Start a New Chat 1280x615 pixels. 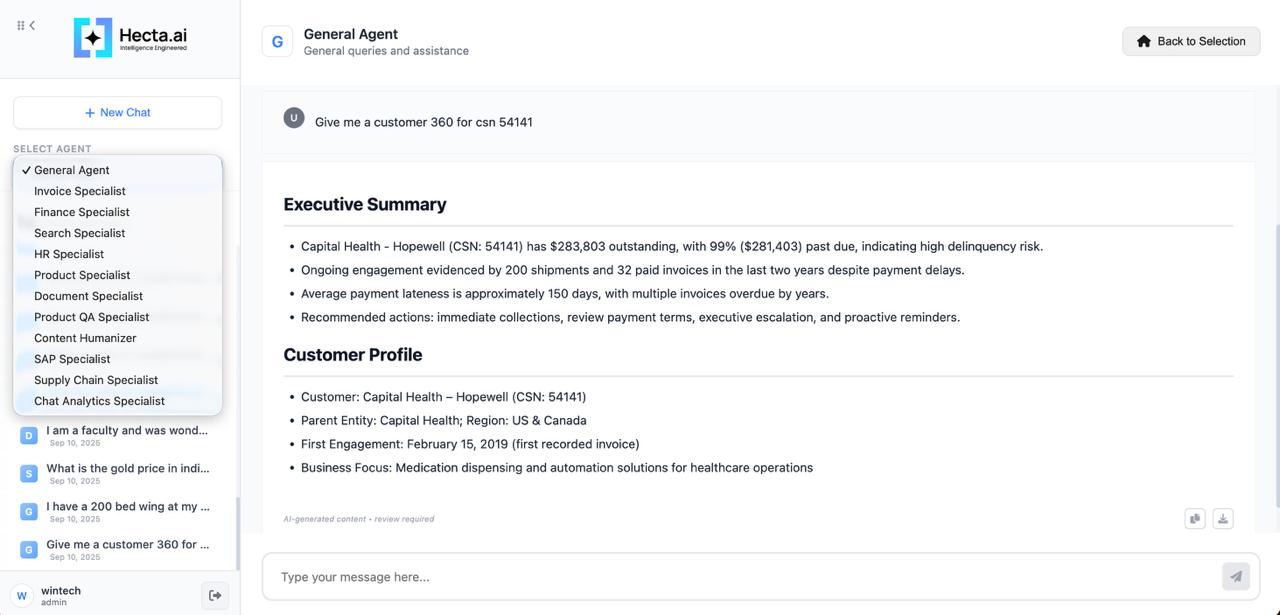(118, 113)
